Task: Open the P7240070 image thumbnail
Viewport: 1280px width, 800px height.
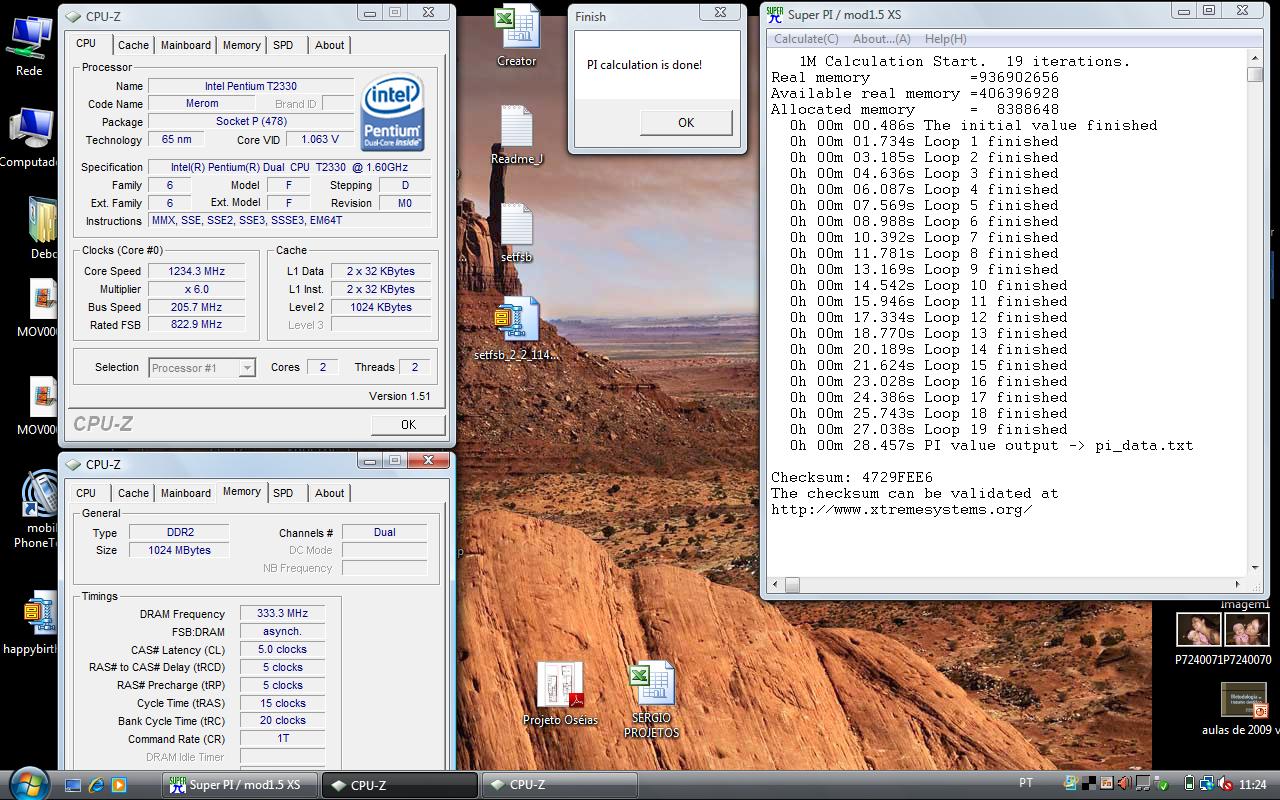Action: [1246, 630]
